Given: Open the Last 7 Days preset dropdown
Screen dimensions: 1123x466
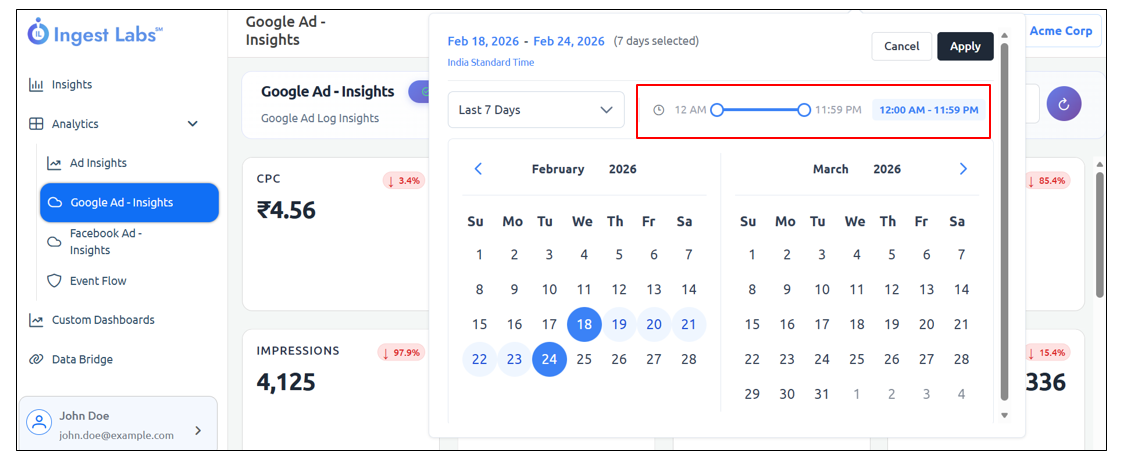Looking at the screenshot, I should coord(536,110).
